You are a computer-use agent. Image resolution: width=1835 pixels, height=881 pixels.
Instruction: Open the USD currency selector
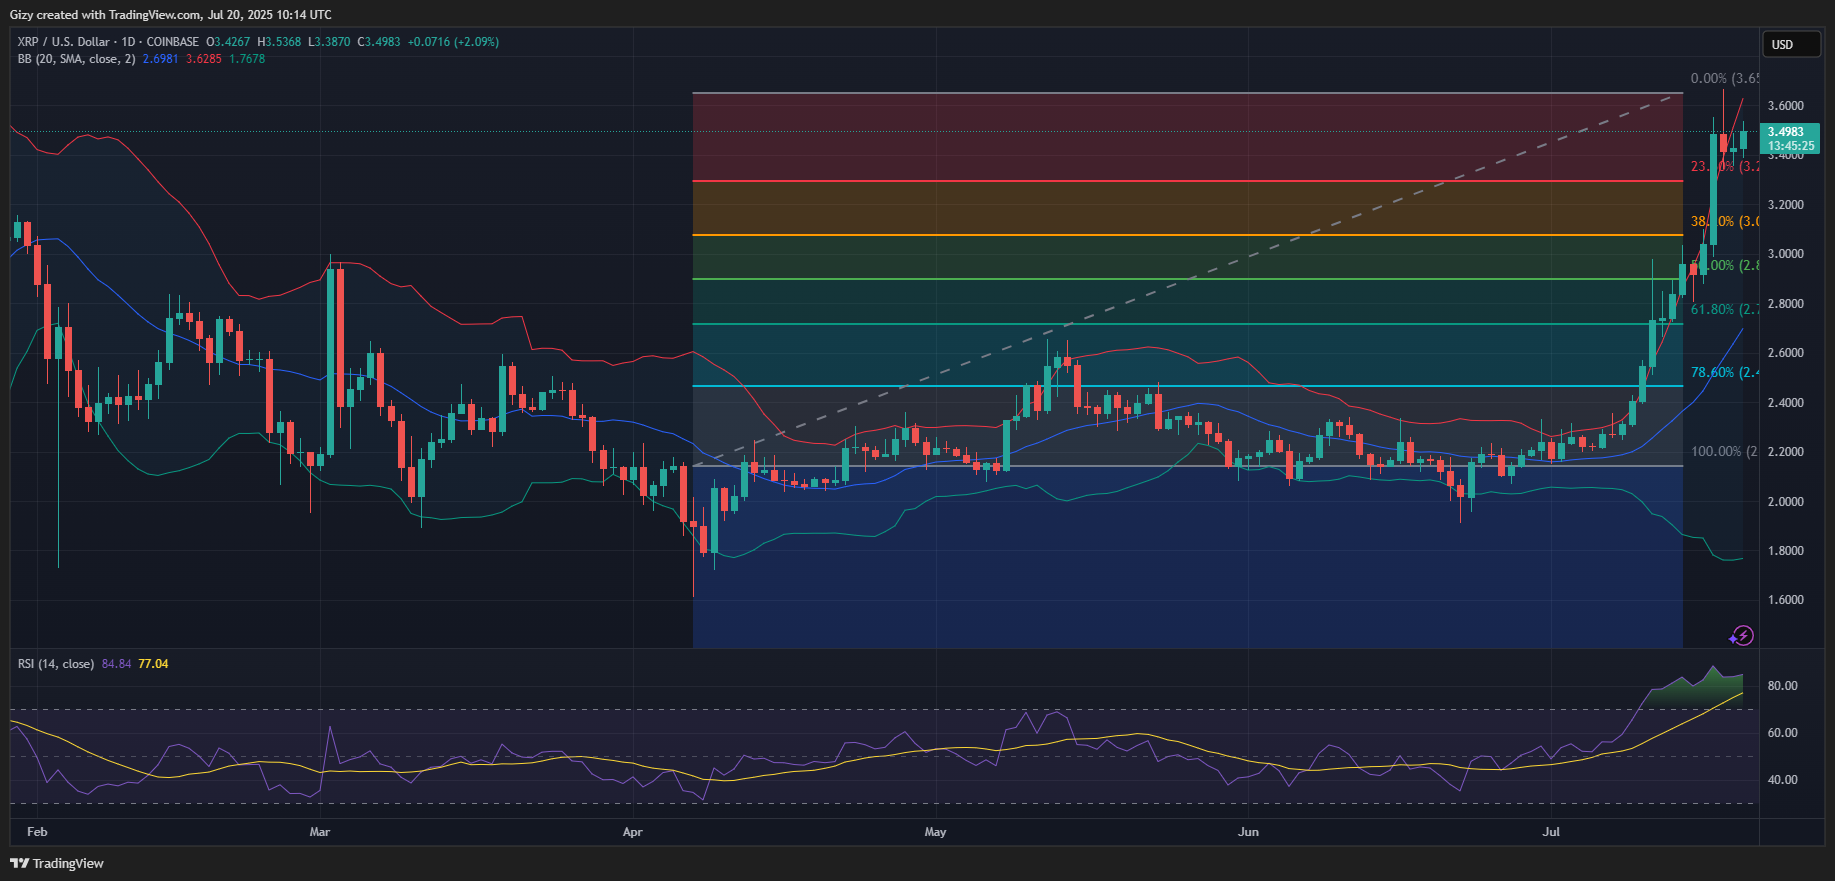pyautogui.click(x=1789, y=44)
